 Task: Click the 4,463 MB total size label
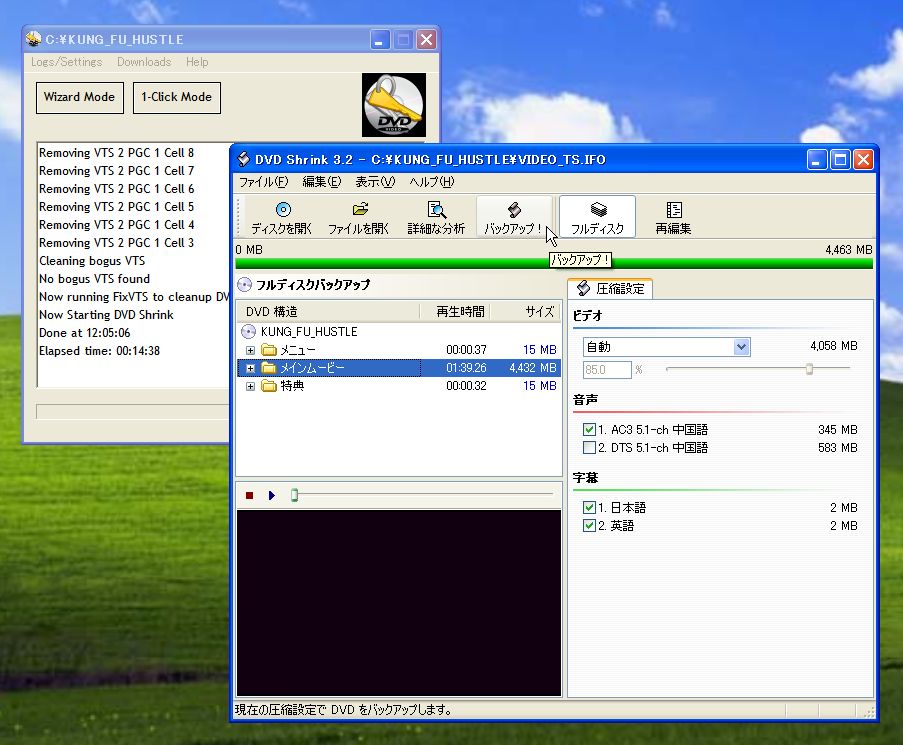(x=848, y=250)
